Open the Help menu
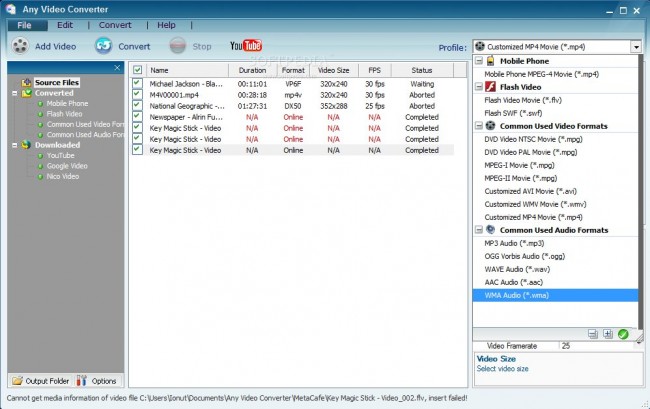The height and width of the screenshot is (409, 650). [x=166, y=24]
